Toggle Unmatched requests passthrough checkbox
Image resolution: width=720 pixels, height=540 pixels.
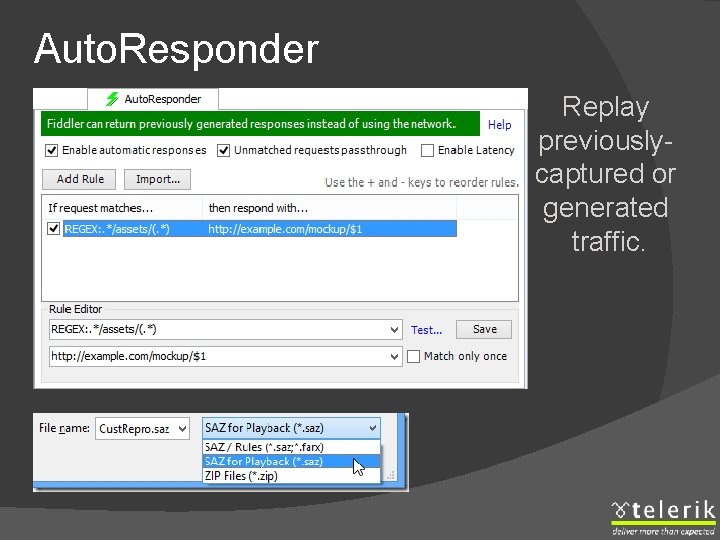click(x=223, y=150)
